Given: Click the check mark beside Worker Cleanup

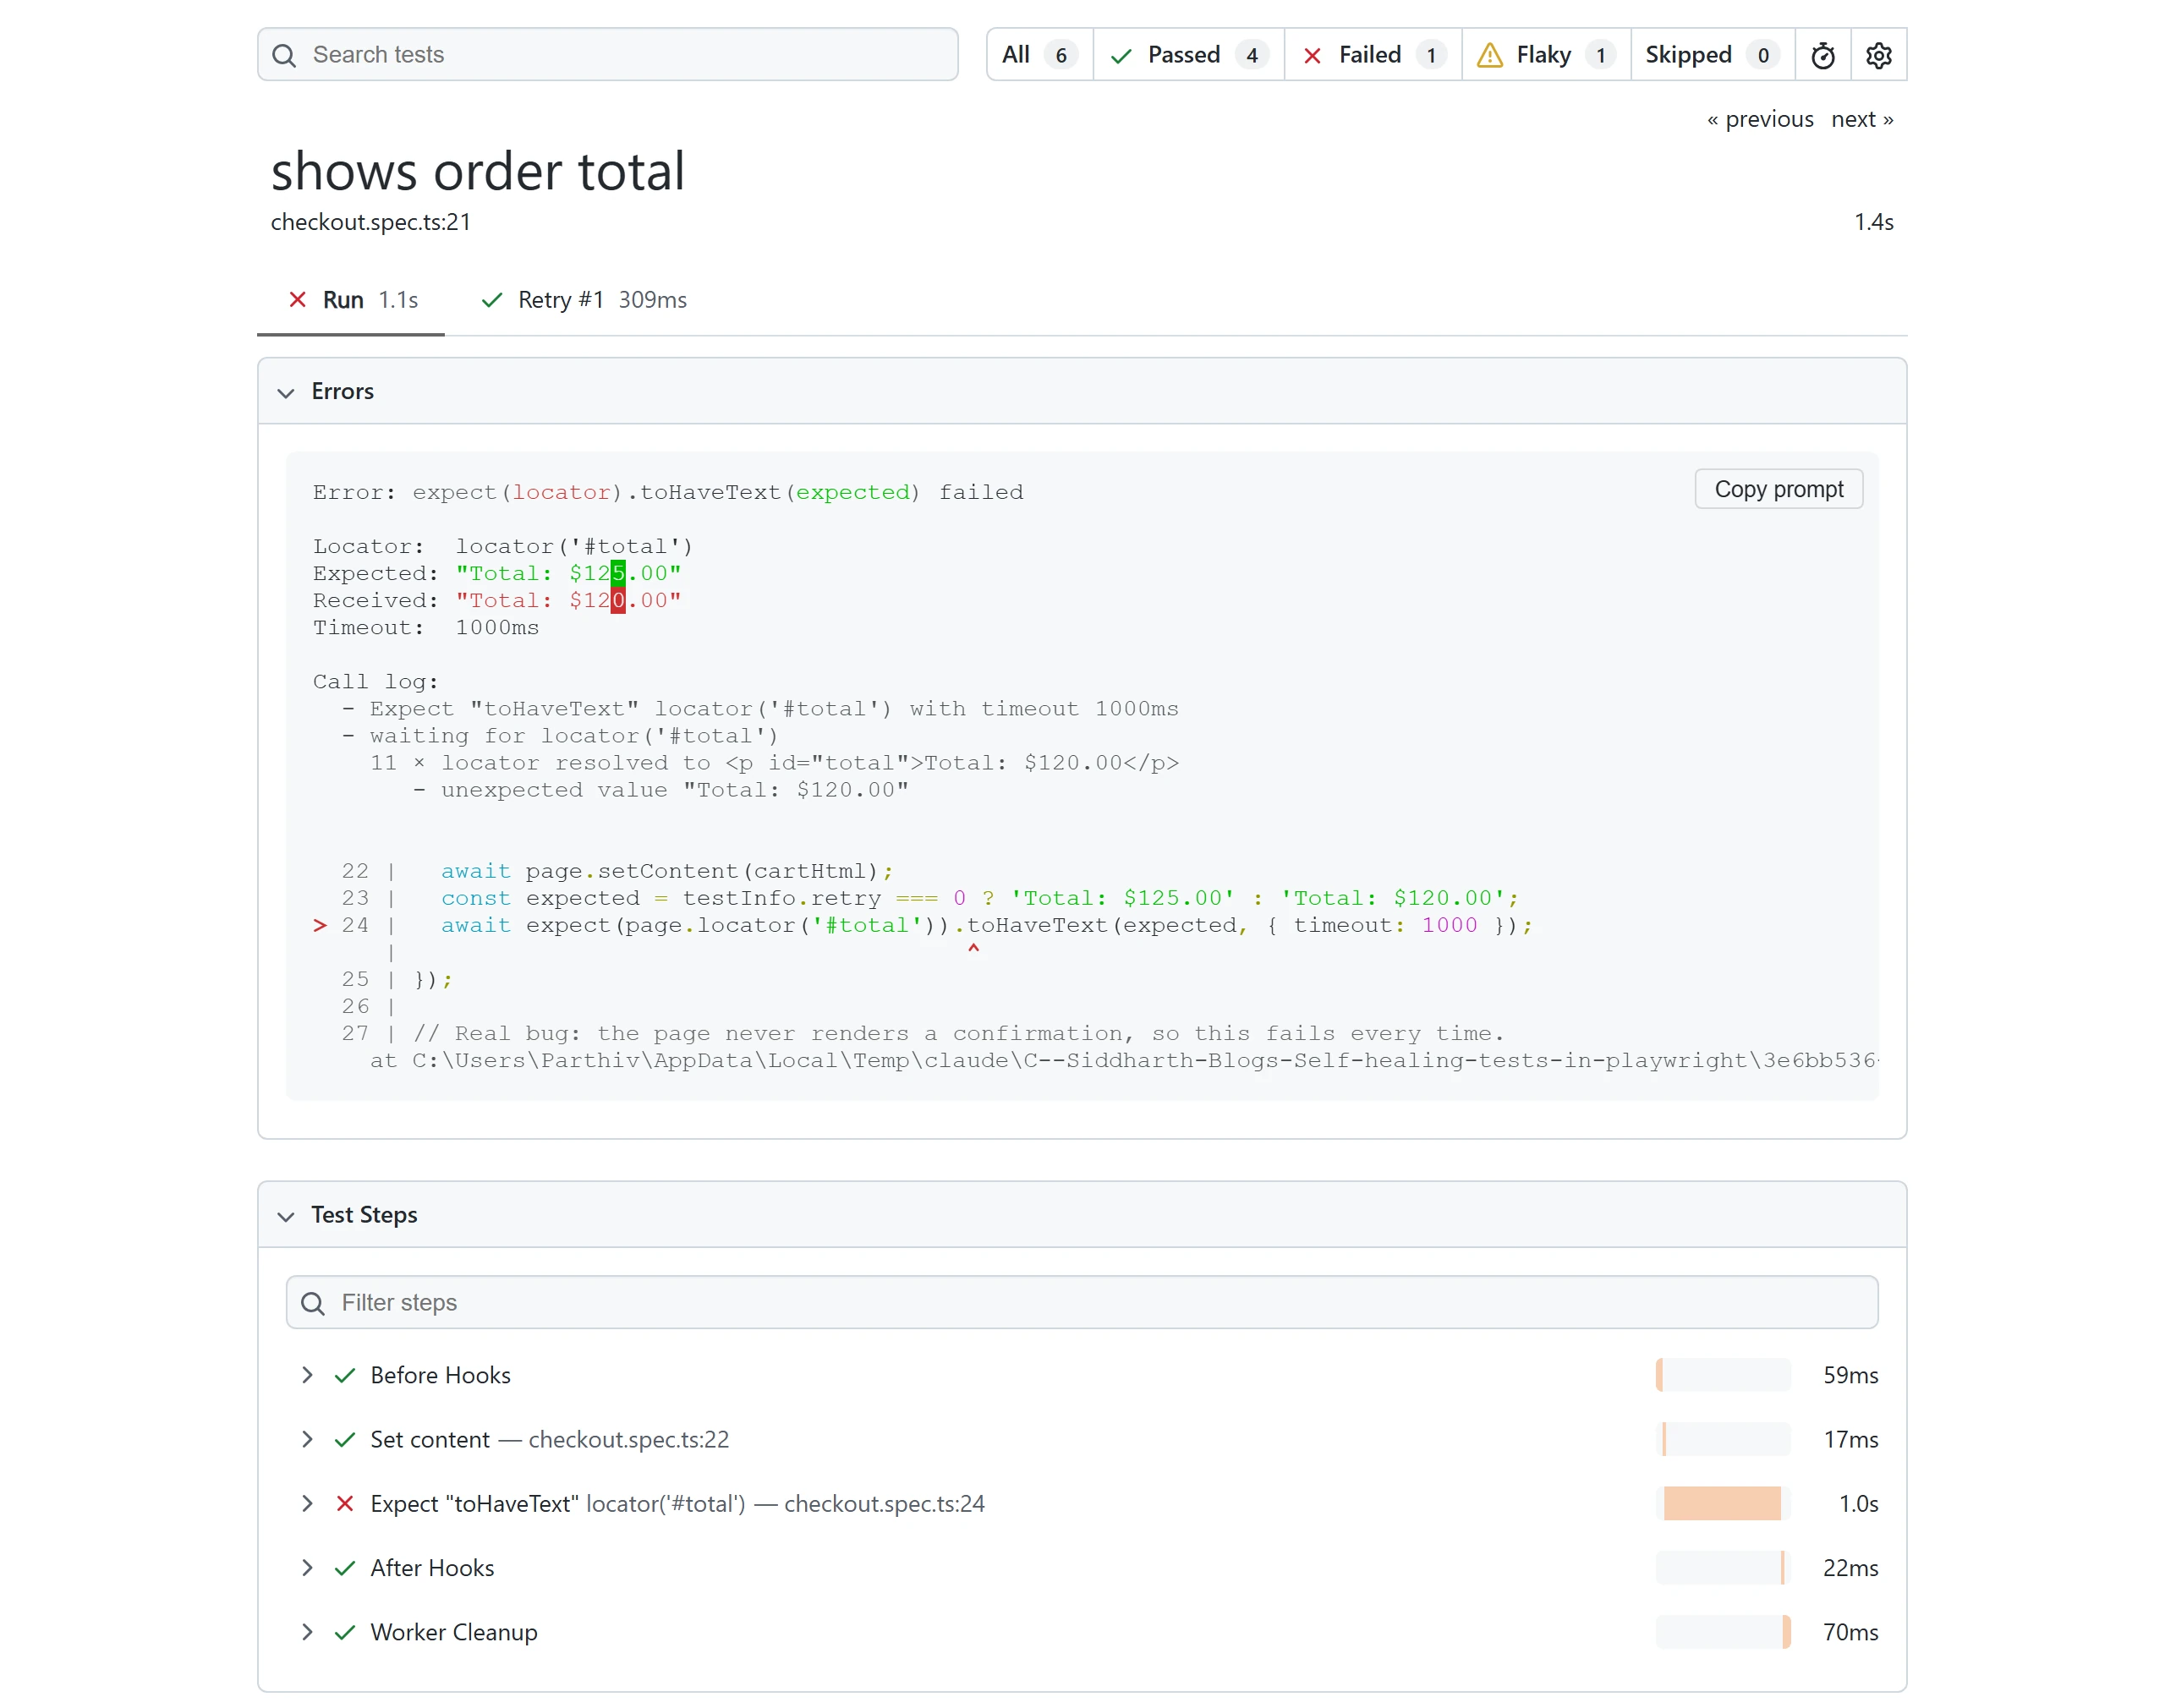Looking at the screenshot, I should 345,1632.
